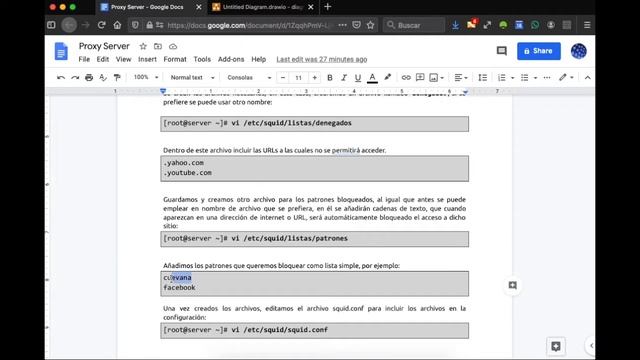Open the File menu
This screenshot has height=360, width=640.
[84, 59]
